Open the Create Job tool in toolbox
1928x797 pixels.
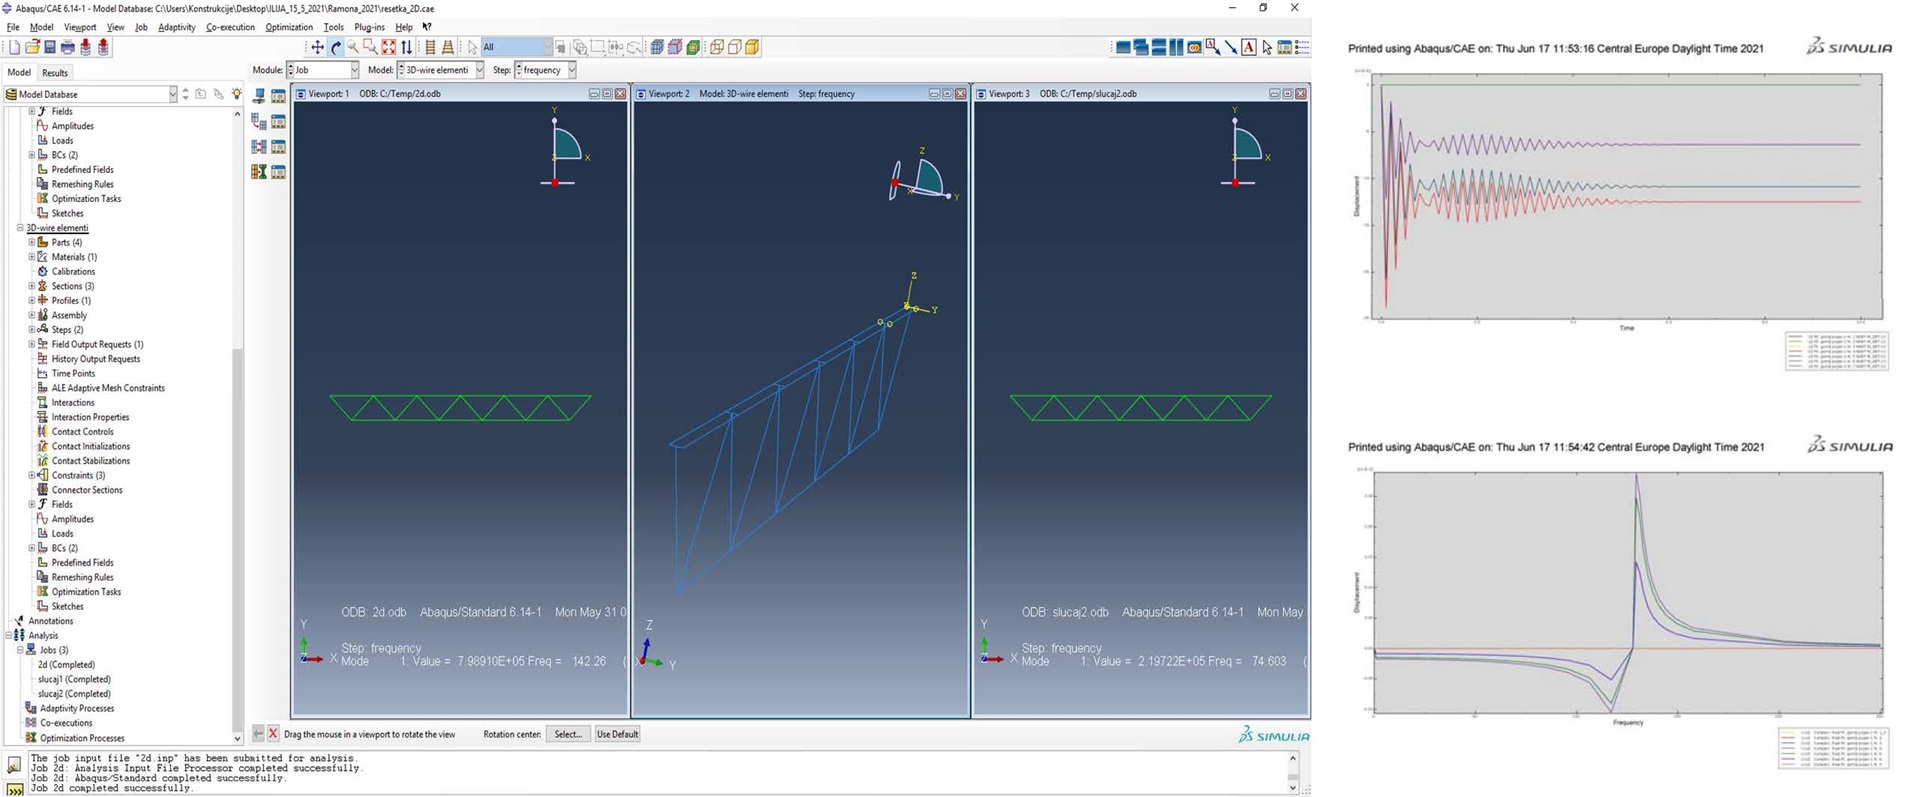pyautogui.click(x=259, y=96)
